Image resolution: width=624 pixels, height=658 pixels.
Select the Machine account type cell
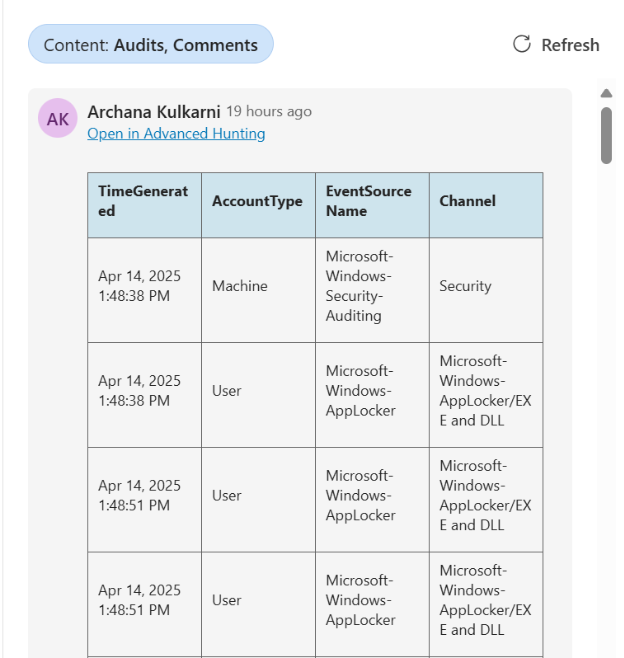click(x=240, y=286)
